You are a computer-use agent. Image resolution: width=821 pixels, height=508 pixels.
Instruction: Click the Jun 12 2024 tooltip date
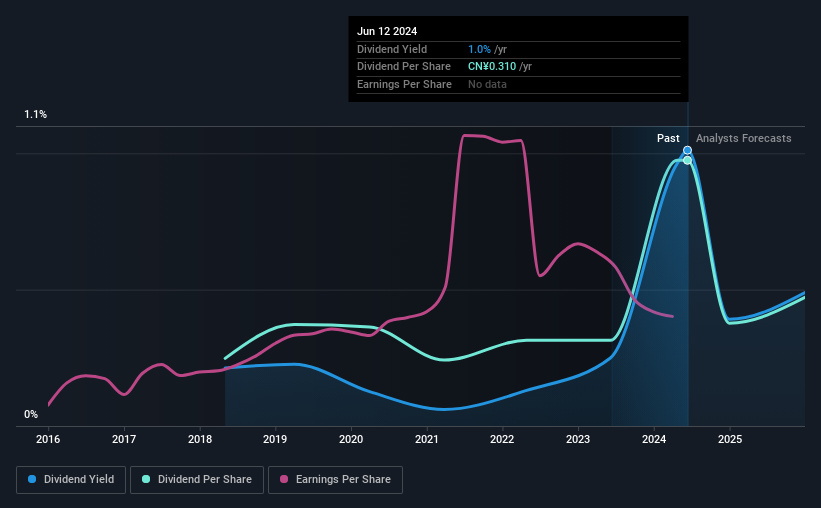point(387,31)
